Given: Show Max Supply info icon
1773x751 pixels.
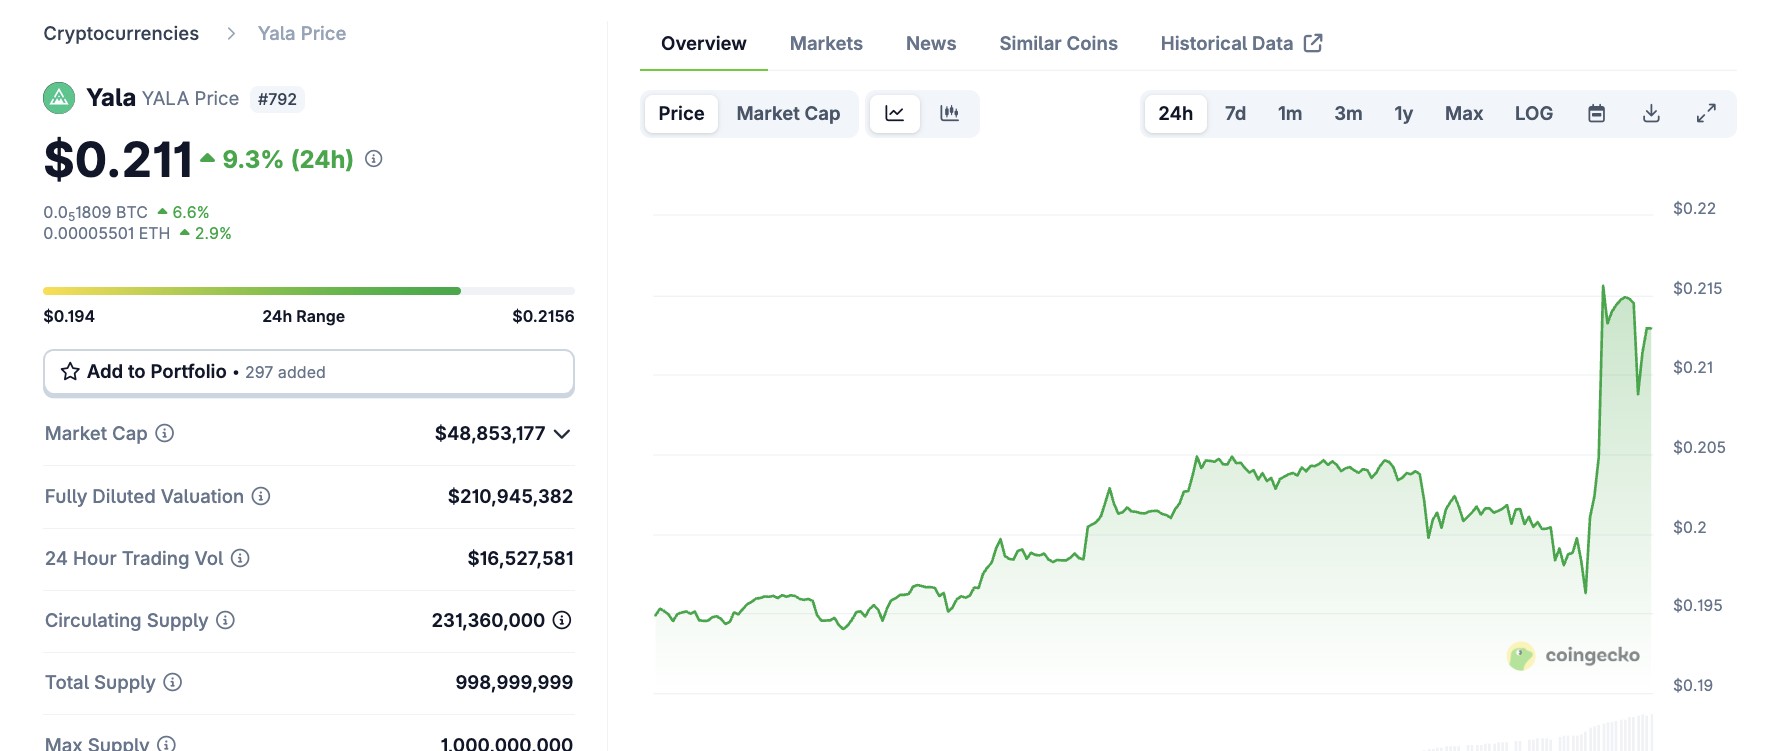Looking at the screenshot, I should (167, 744).
